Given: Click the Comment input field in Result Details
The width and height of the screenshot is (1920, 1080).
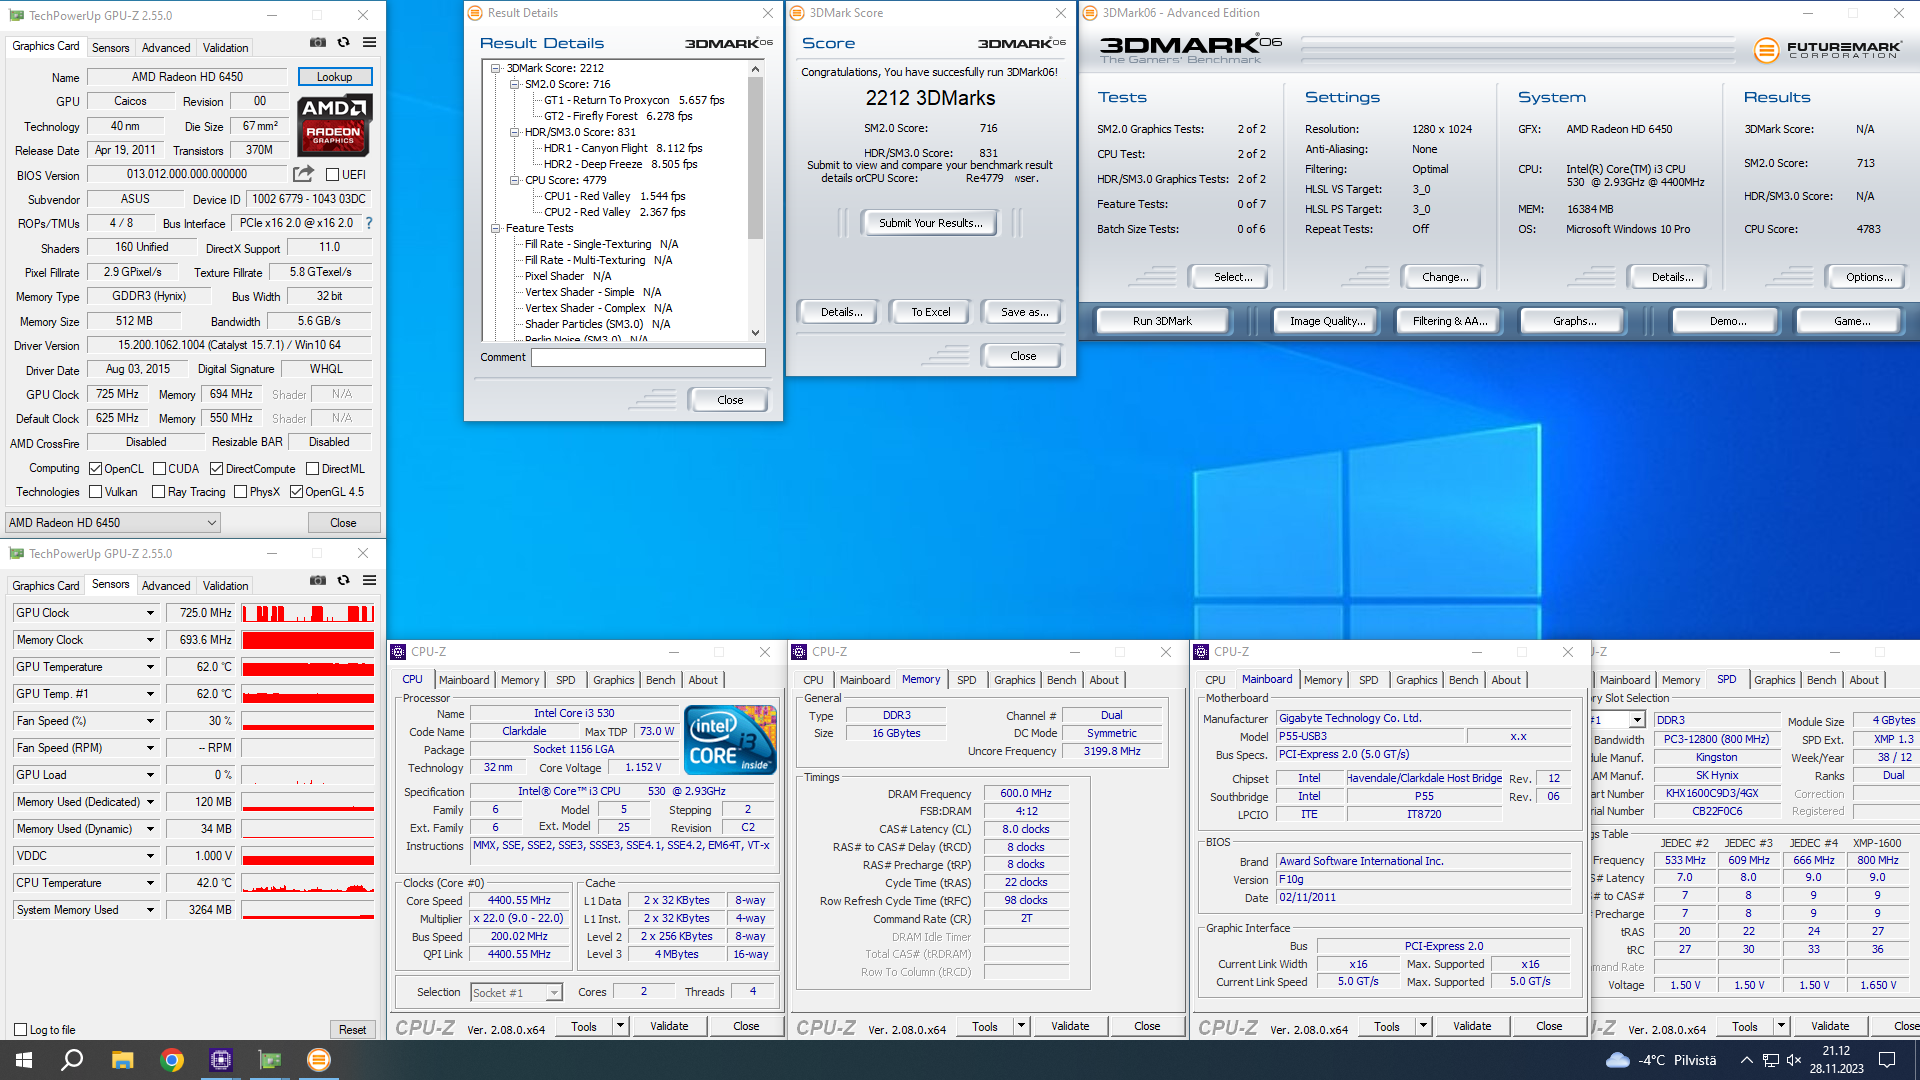Looking at the screenshot, I should pyautogui.click(x=648, y=358).
